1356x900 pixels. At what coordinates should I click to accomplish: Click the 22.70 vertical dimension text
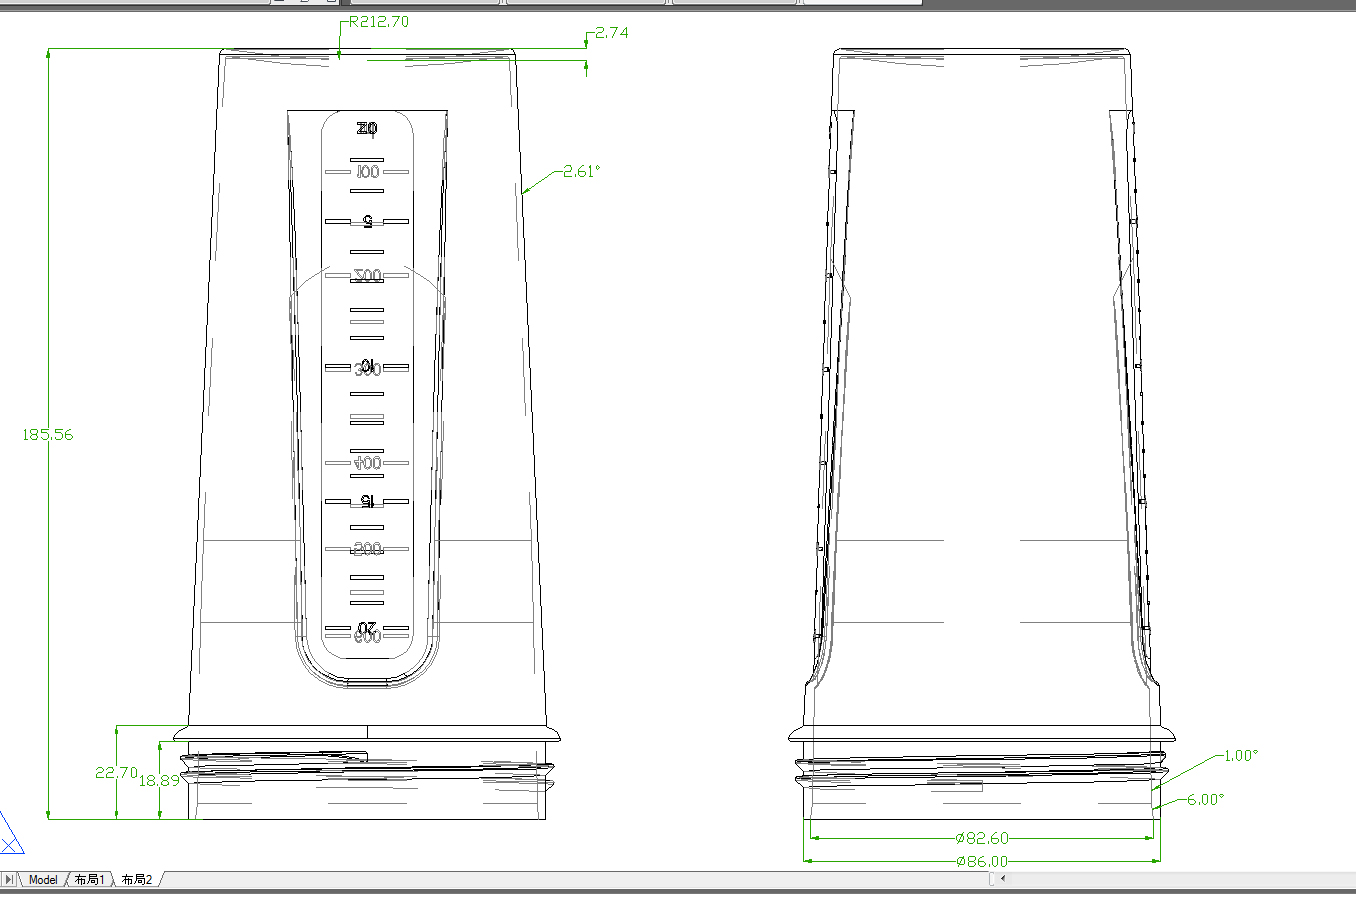click(x=116, y=772)
